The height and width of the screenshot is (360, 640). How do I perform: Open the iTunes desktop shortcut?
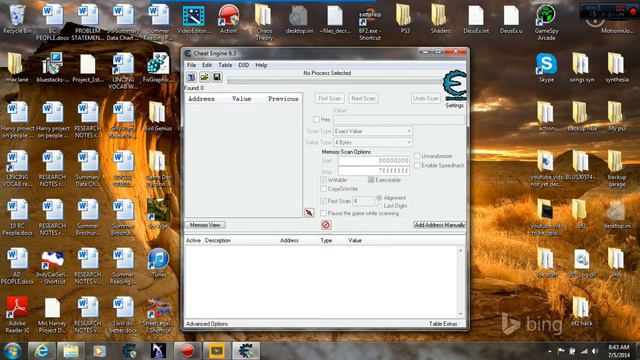pos(158,262)
